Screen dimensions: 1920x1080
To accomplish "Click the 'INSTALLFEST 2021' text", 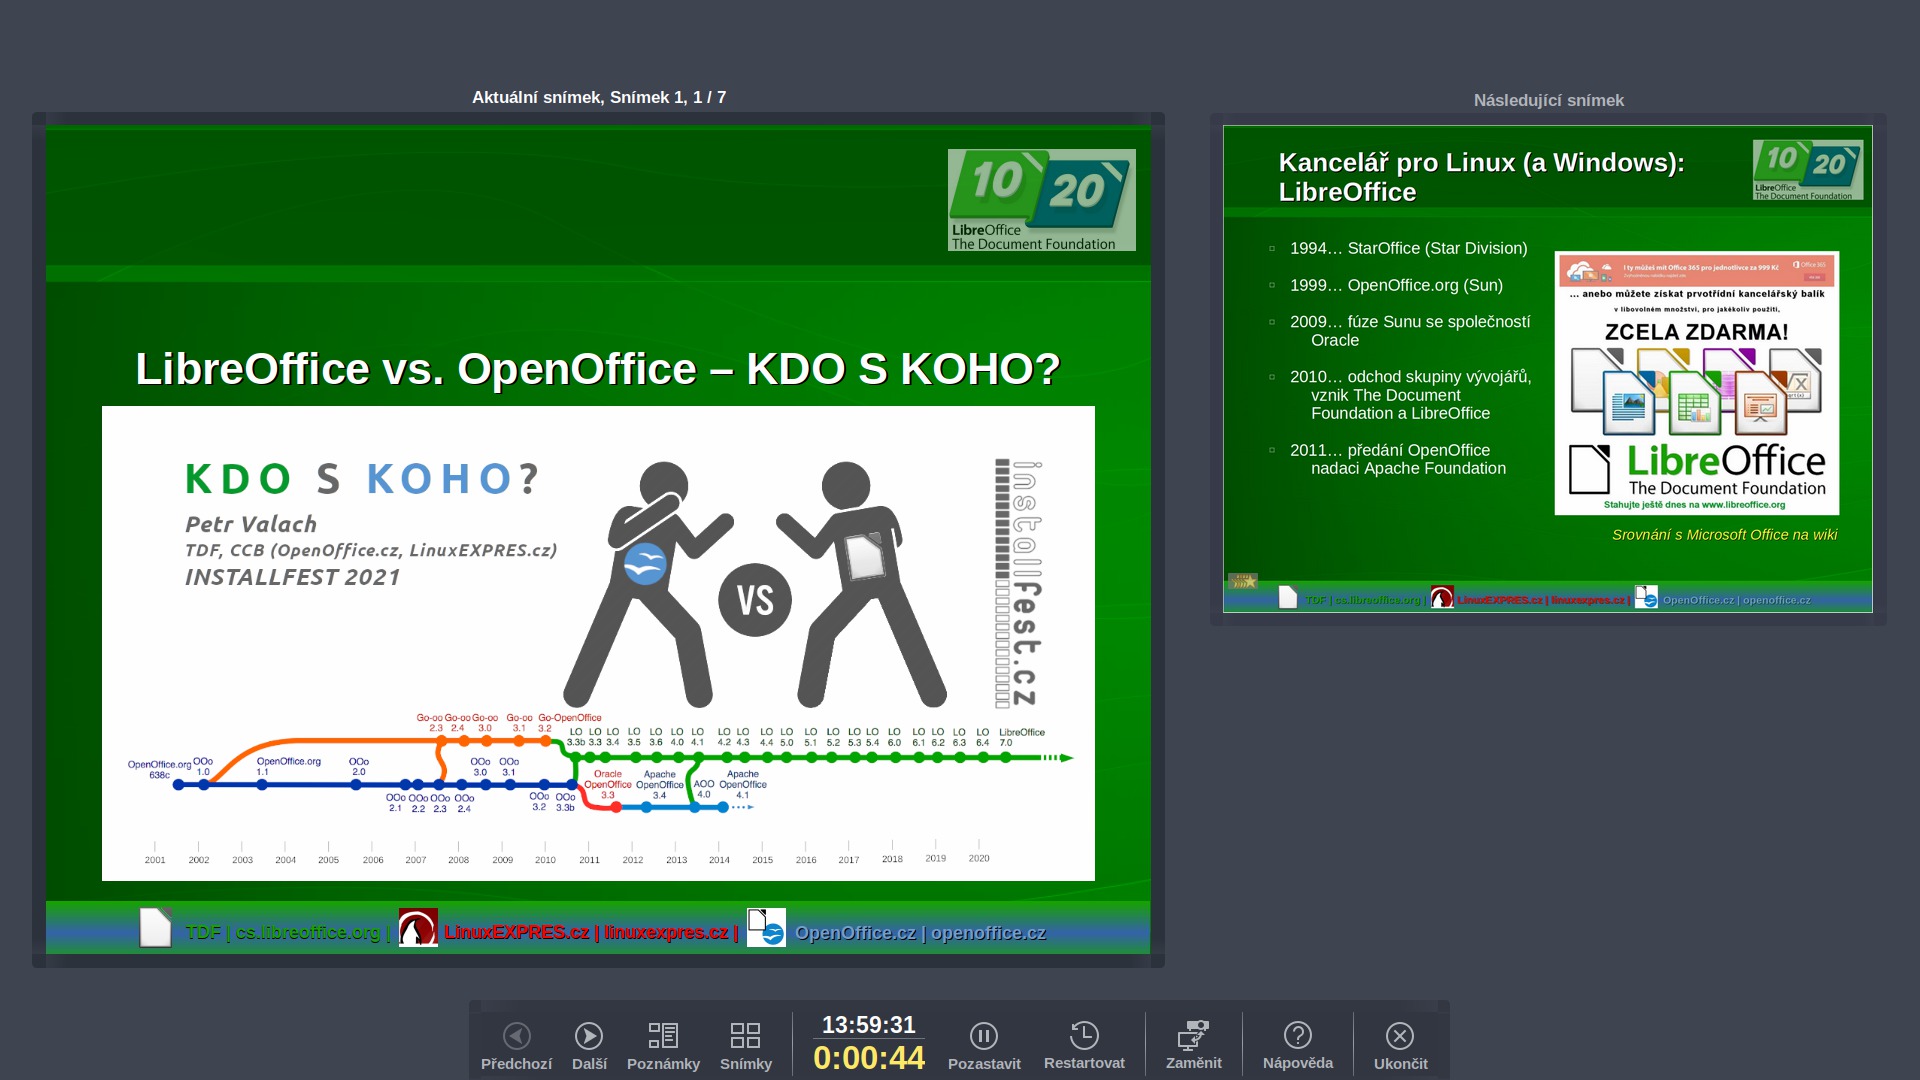I will (x=292, y=577).
